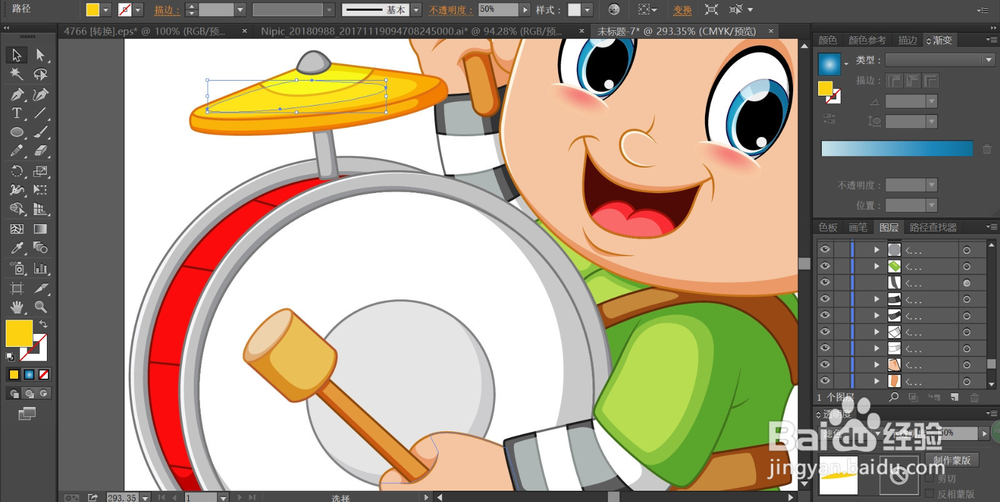Screen dimensions: 1000x502
Task: Open the 类型 gradient type dropdown
Action: (x=940, y=60)
